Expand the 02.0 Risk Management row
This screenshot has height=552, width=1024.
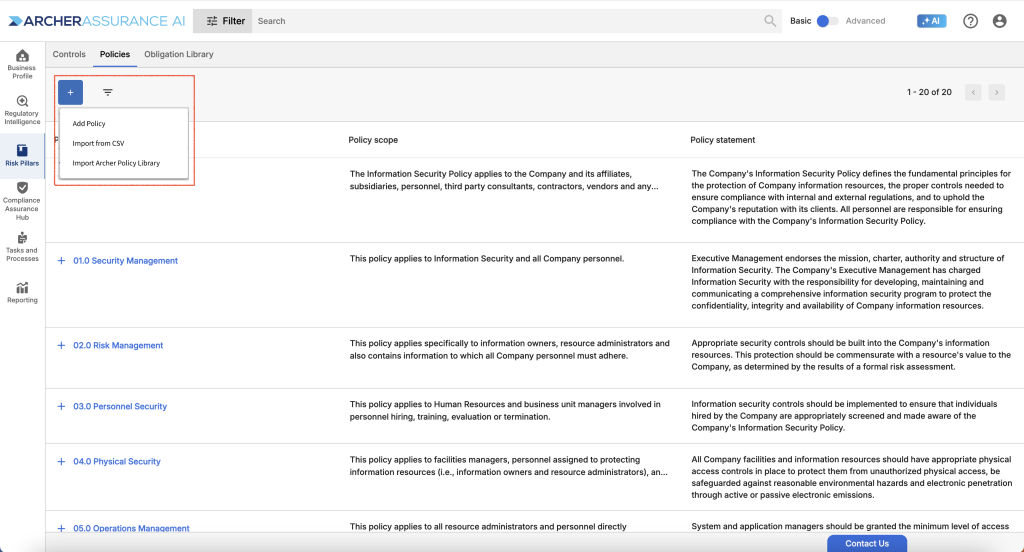tap(61, 346)
